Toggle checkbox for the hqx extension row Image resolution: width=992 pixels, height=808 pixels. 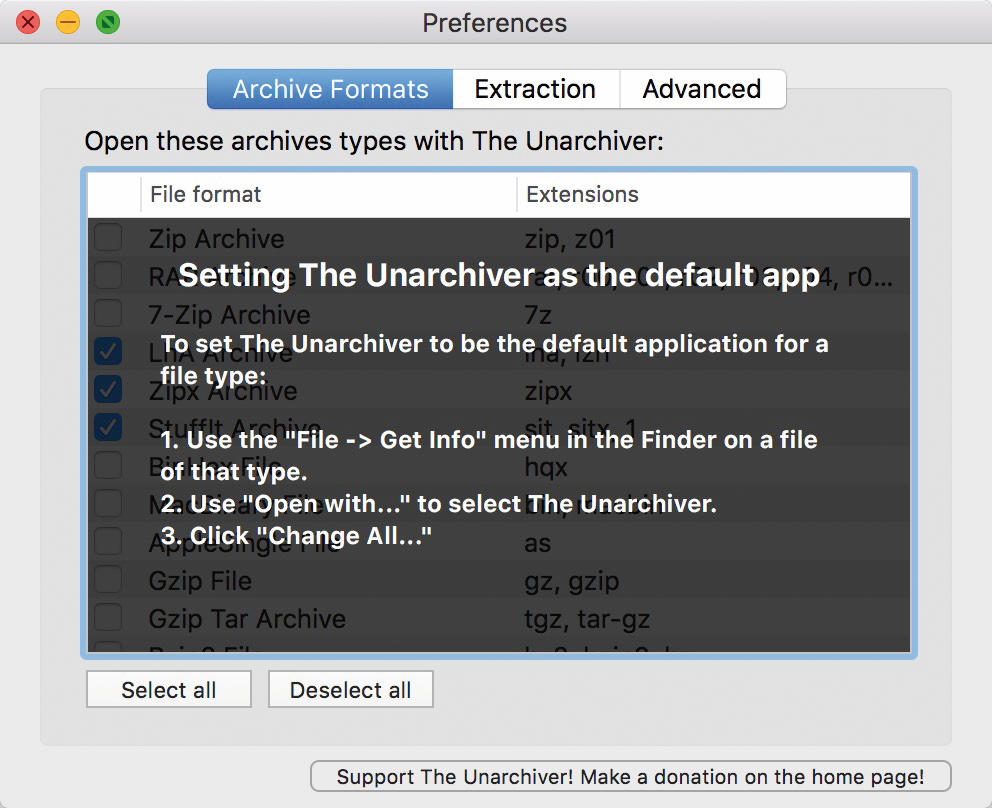coord(108,465)
